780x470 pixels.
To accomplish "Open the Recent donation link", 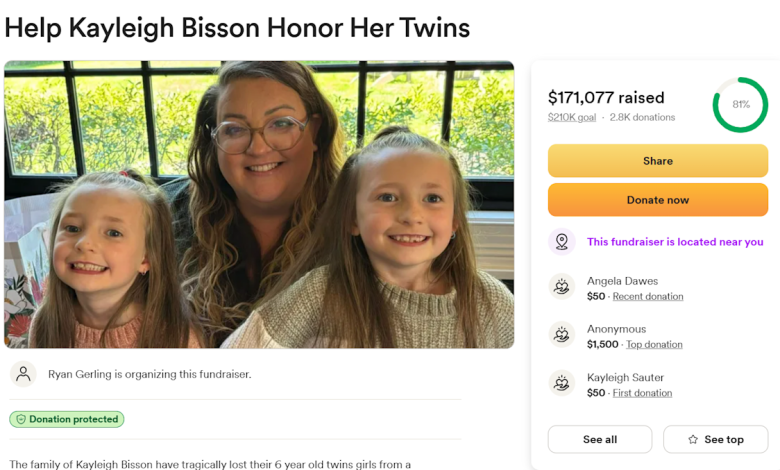I will (x=648, y=297).
